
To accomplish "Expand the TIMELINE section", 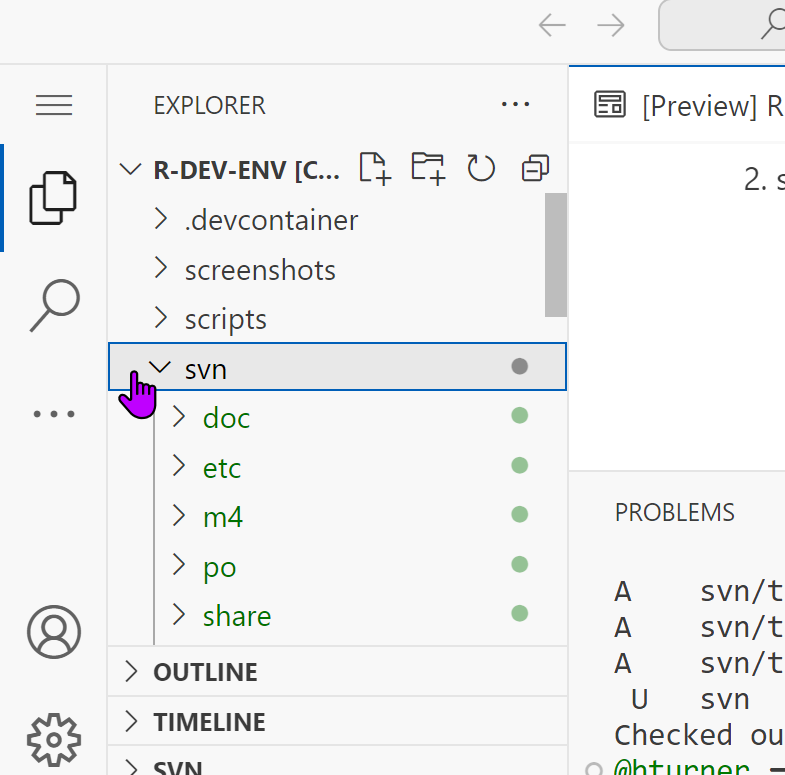I will [x=209, y=722].
